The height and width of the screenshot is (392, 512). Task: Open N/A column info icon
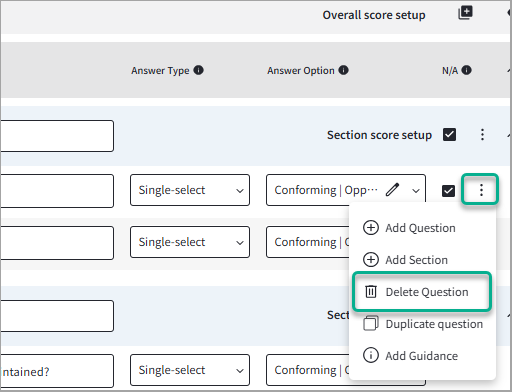[467, 70]
